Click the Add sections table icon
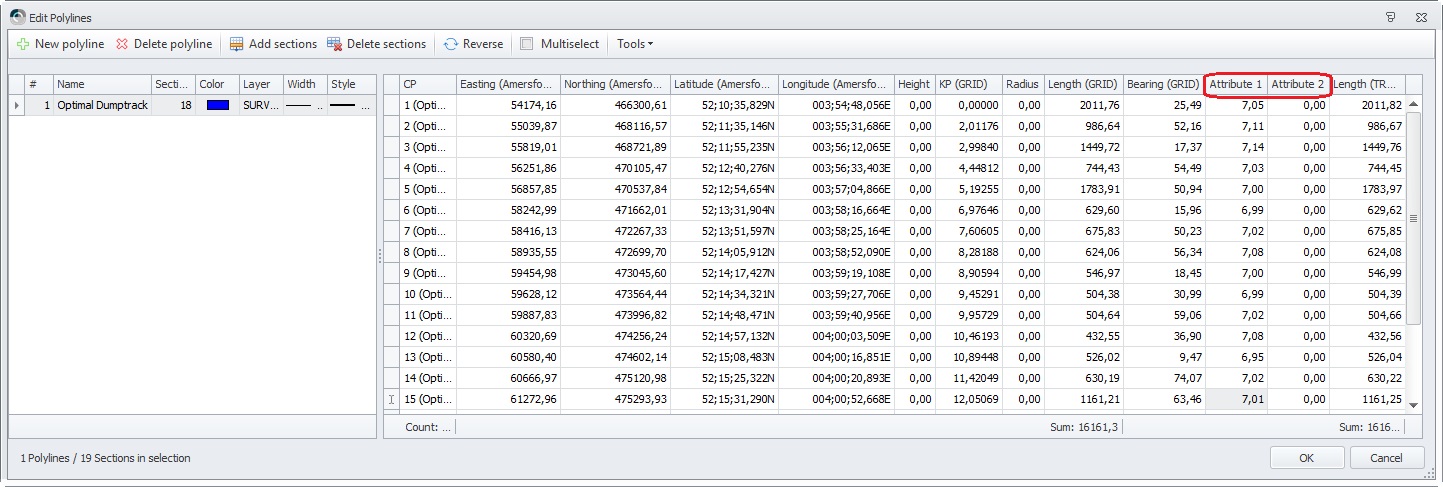This screenshot has height=487, width=1443. (x=236, y=44)
